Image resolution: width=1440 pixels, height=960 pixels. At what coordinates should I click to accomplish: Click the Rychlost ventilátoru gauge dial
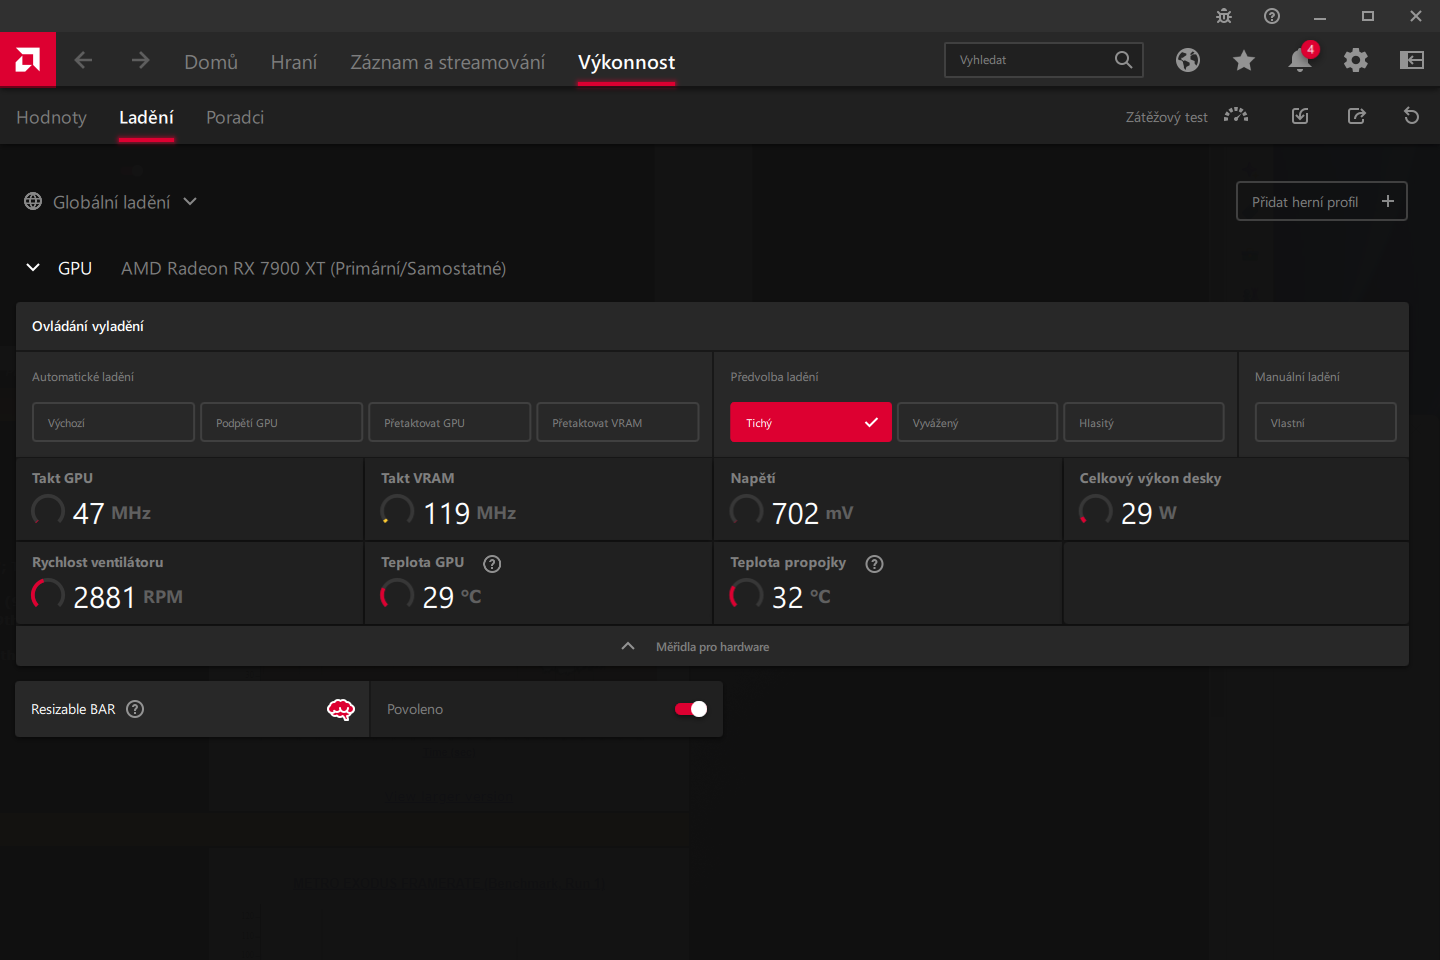(x=48, y=595)
